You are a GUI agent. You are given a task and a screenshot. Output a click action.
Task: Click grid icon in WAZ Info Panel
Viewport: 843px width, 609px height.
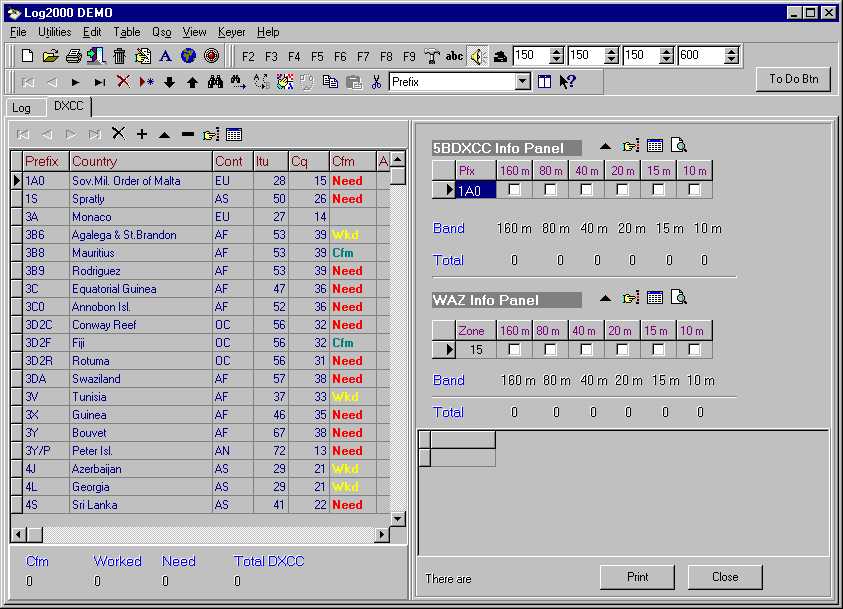655,297
